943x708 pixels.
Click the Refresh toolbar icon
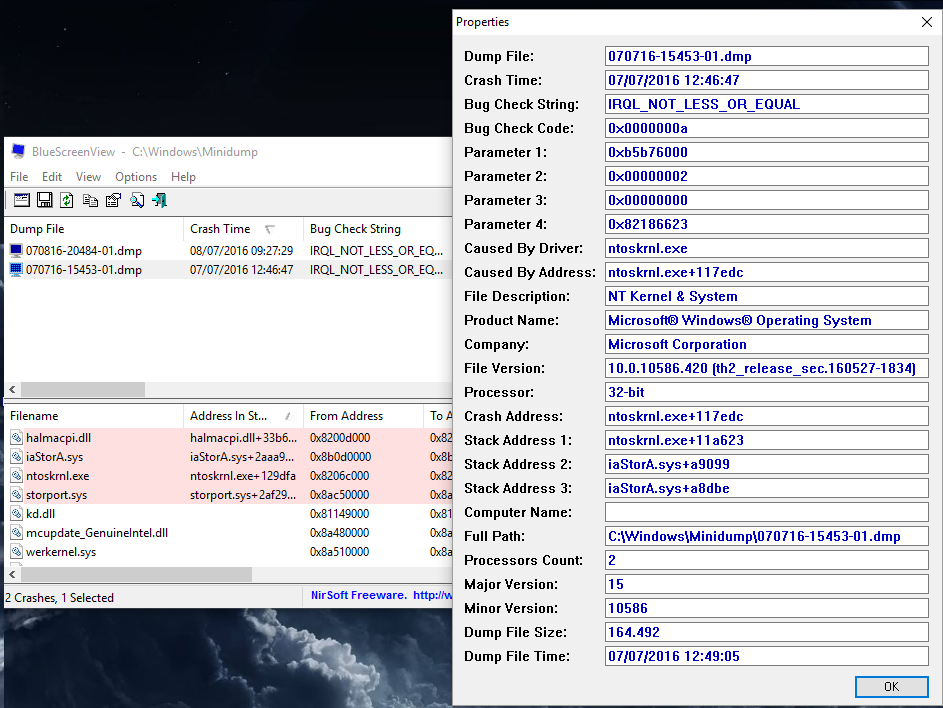66,200
